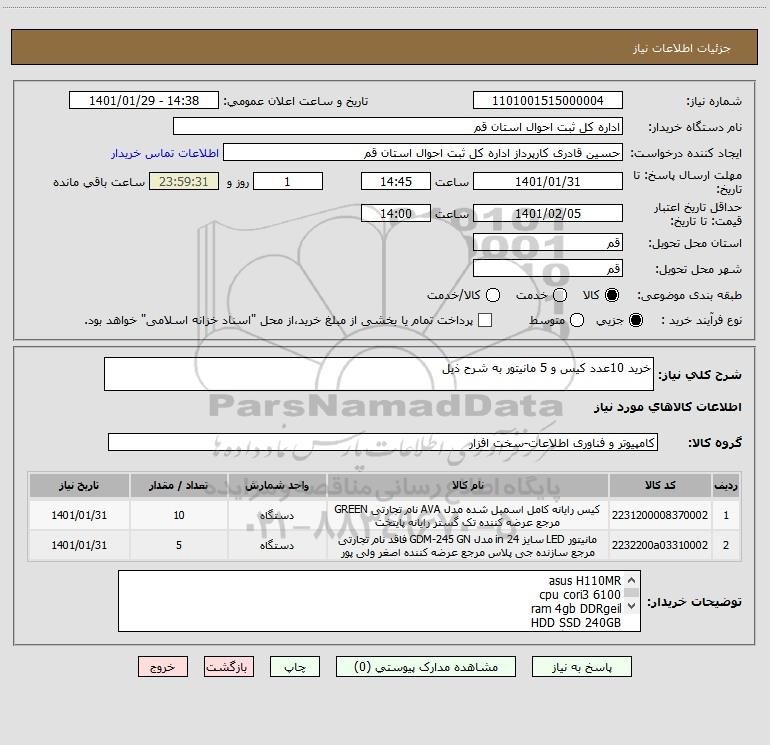Click quantity cell showing 10
The height and width of the screenshot is (745, 770).
tap(179, 515)
